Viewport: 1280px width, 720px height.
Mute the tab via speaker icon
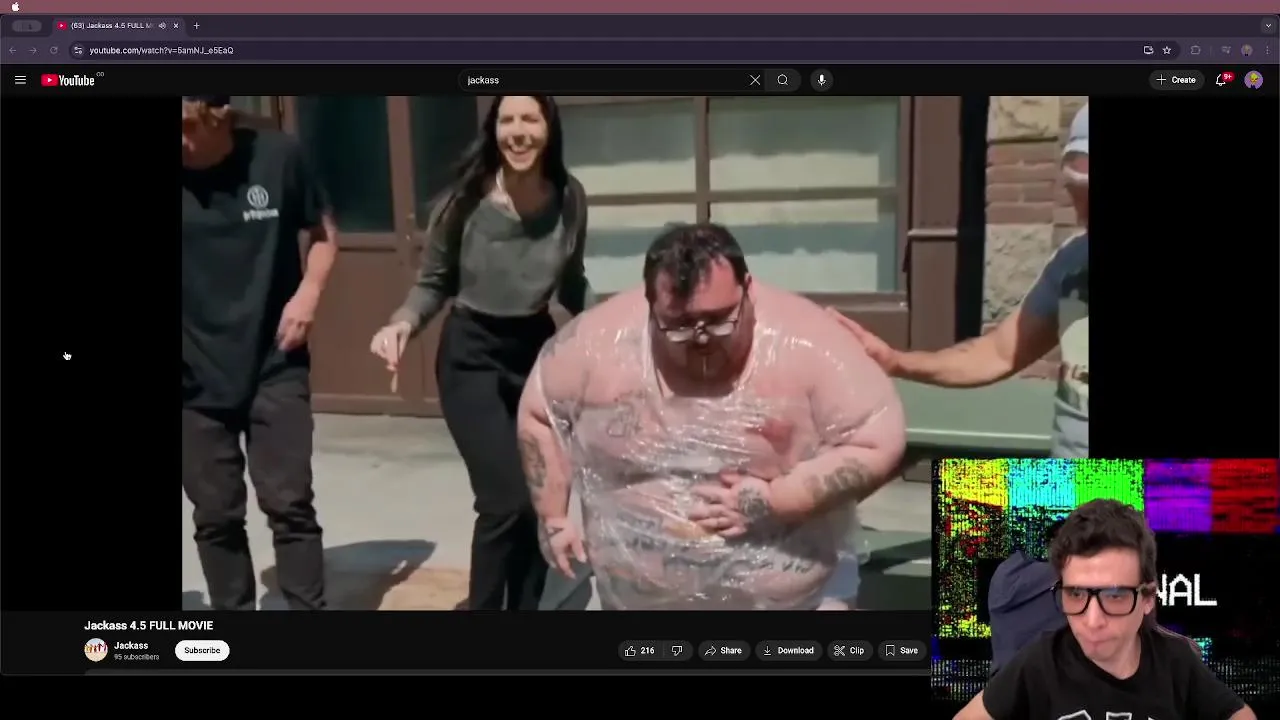pos(162,25)
